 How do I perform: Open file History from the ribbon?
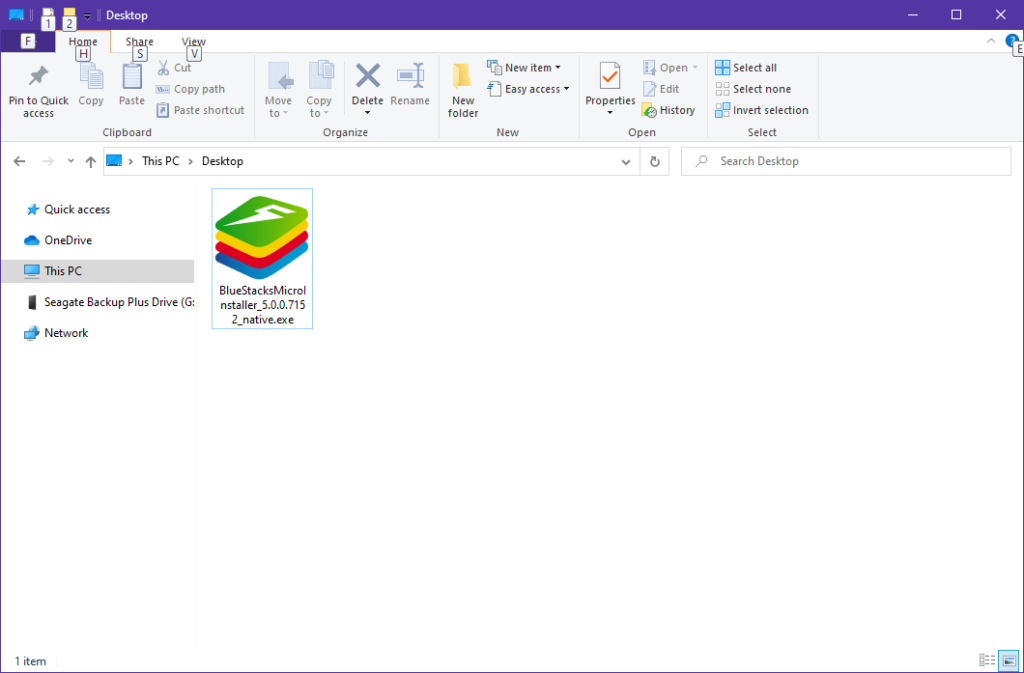tap(669, 110)
